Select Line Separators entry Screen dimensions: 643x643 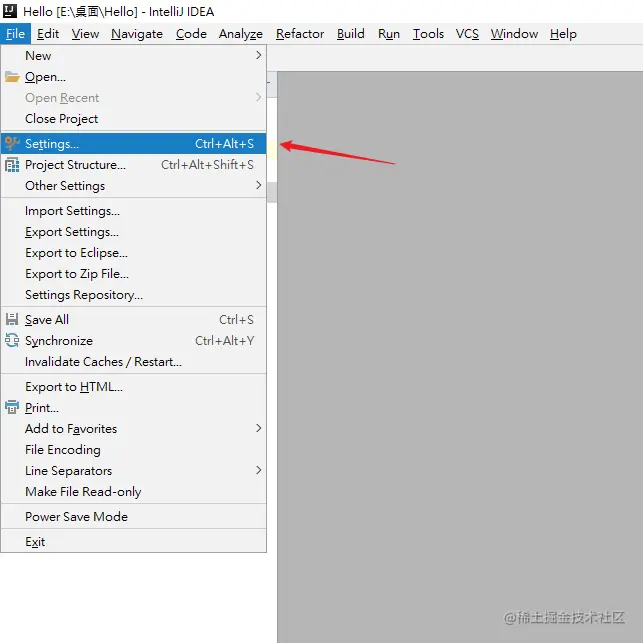(134, 470)
